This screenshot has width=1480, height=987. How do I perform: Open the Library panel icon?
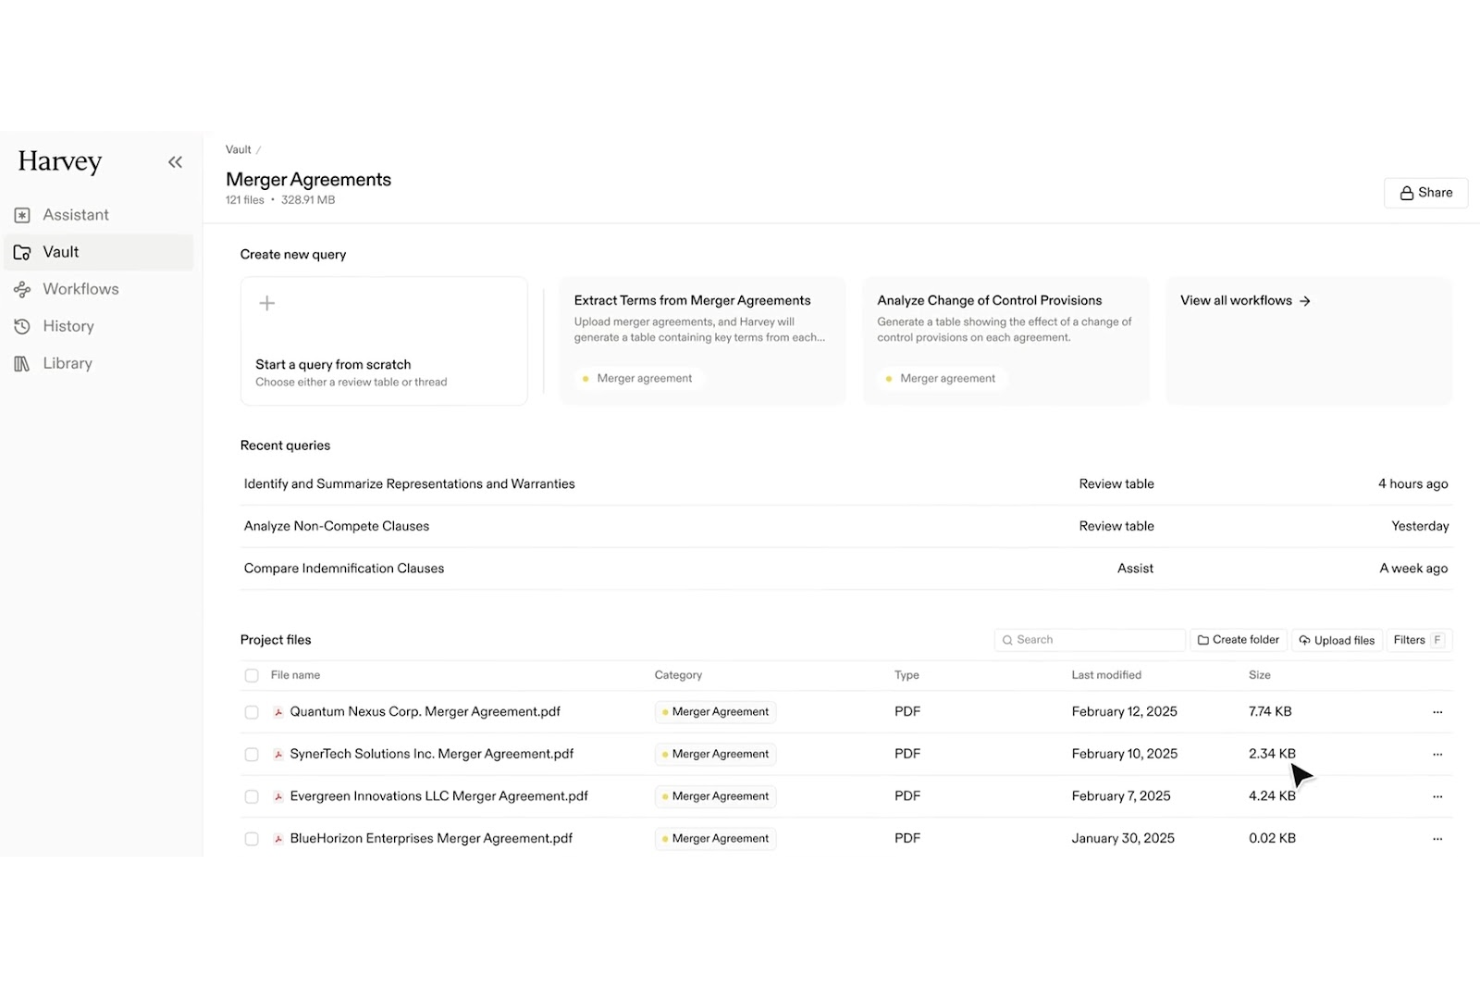(22, 363)
